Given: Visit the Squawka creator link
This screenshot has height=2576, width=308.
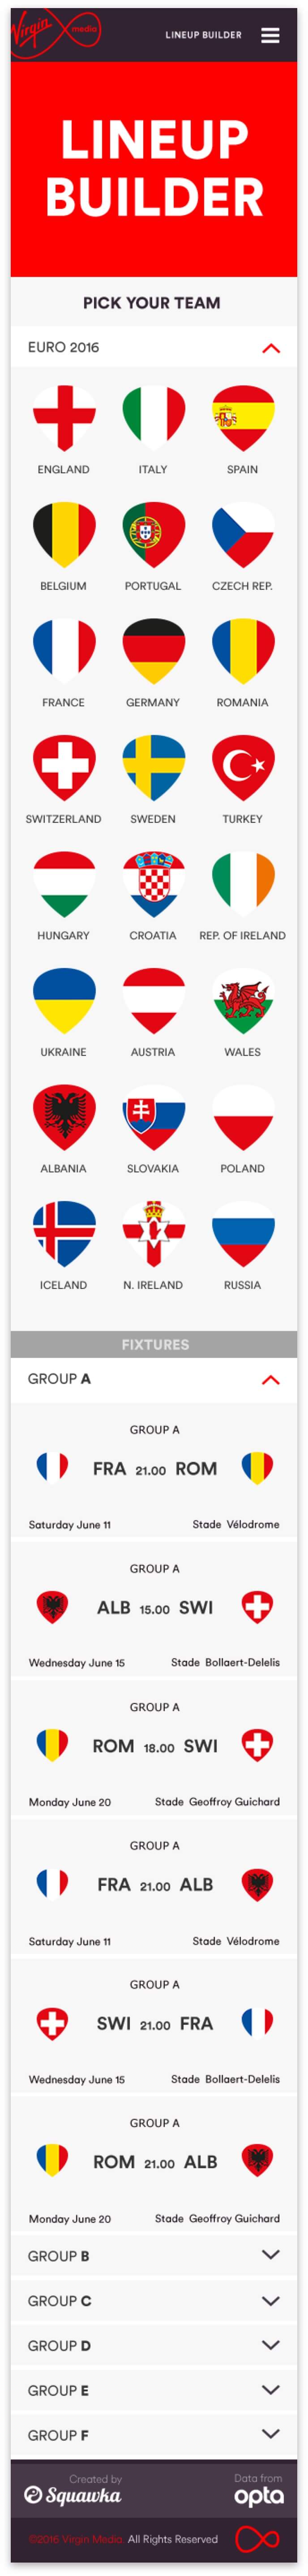Looking at the screenshot, I should (72, 2494).
